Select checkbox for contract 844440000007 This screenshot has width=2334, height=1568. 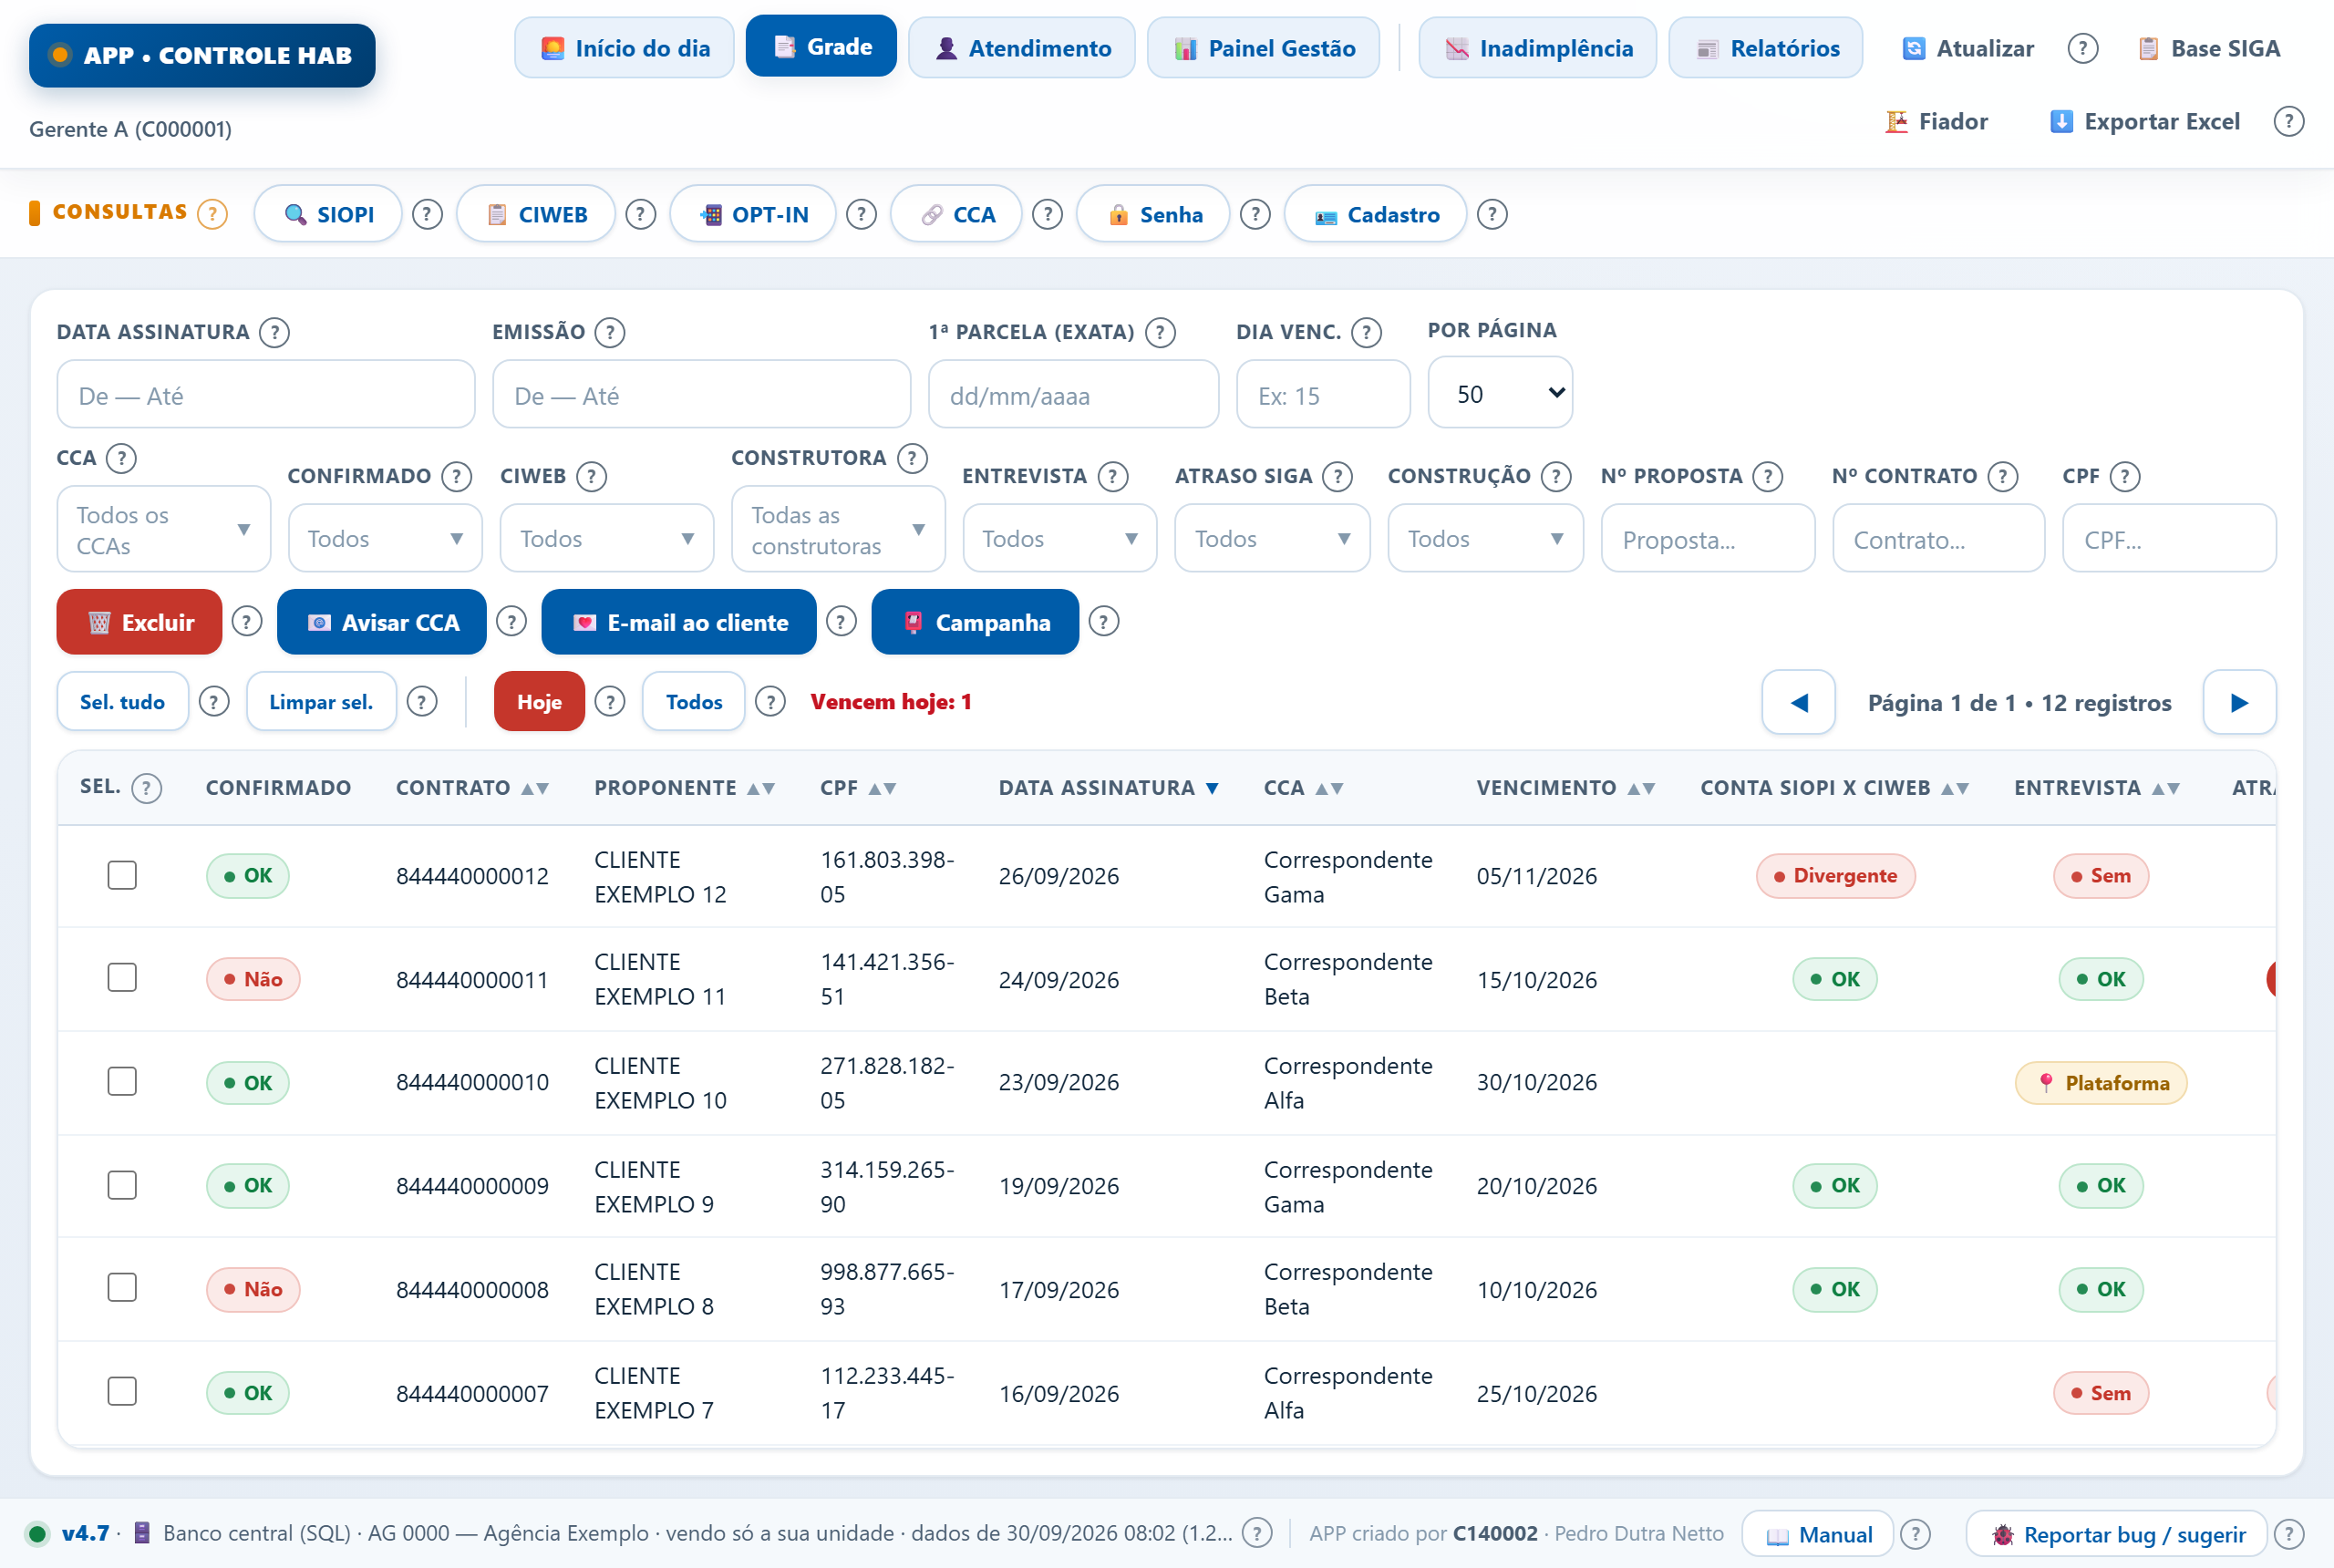tap(122, 1391)
